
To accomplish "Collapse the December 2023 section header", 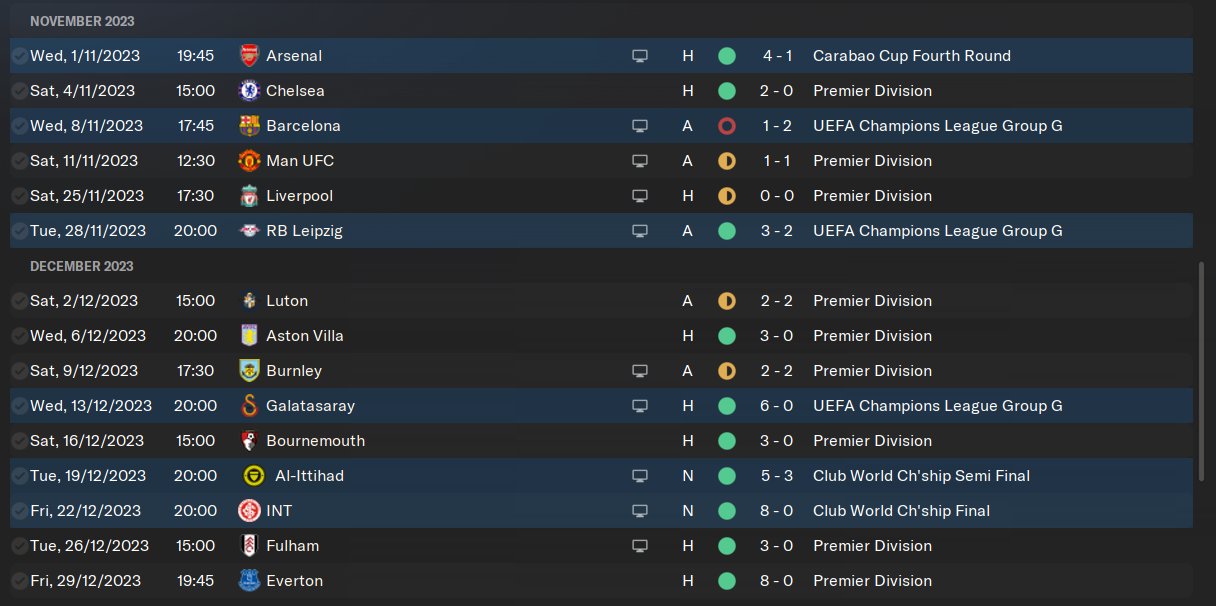I will 82,266.
